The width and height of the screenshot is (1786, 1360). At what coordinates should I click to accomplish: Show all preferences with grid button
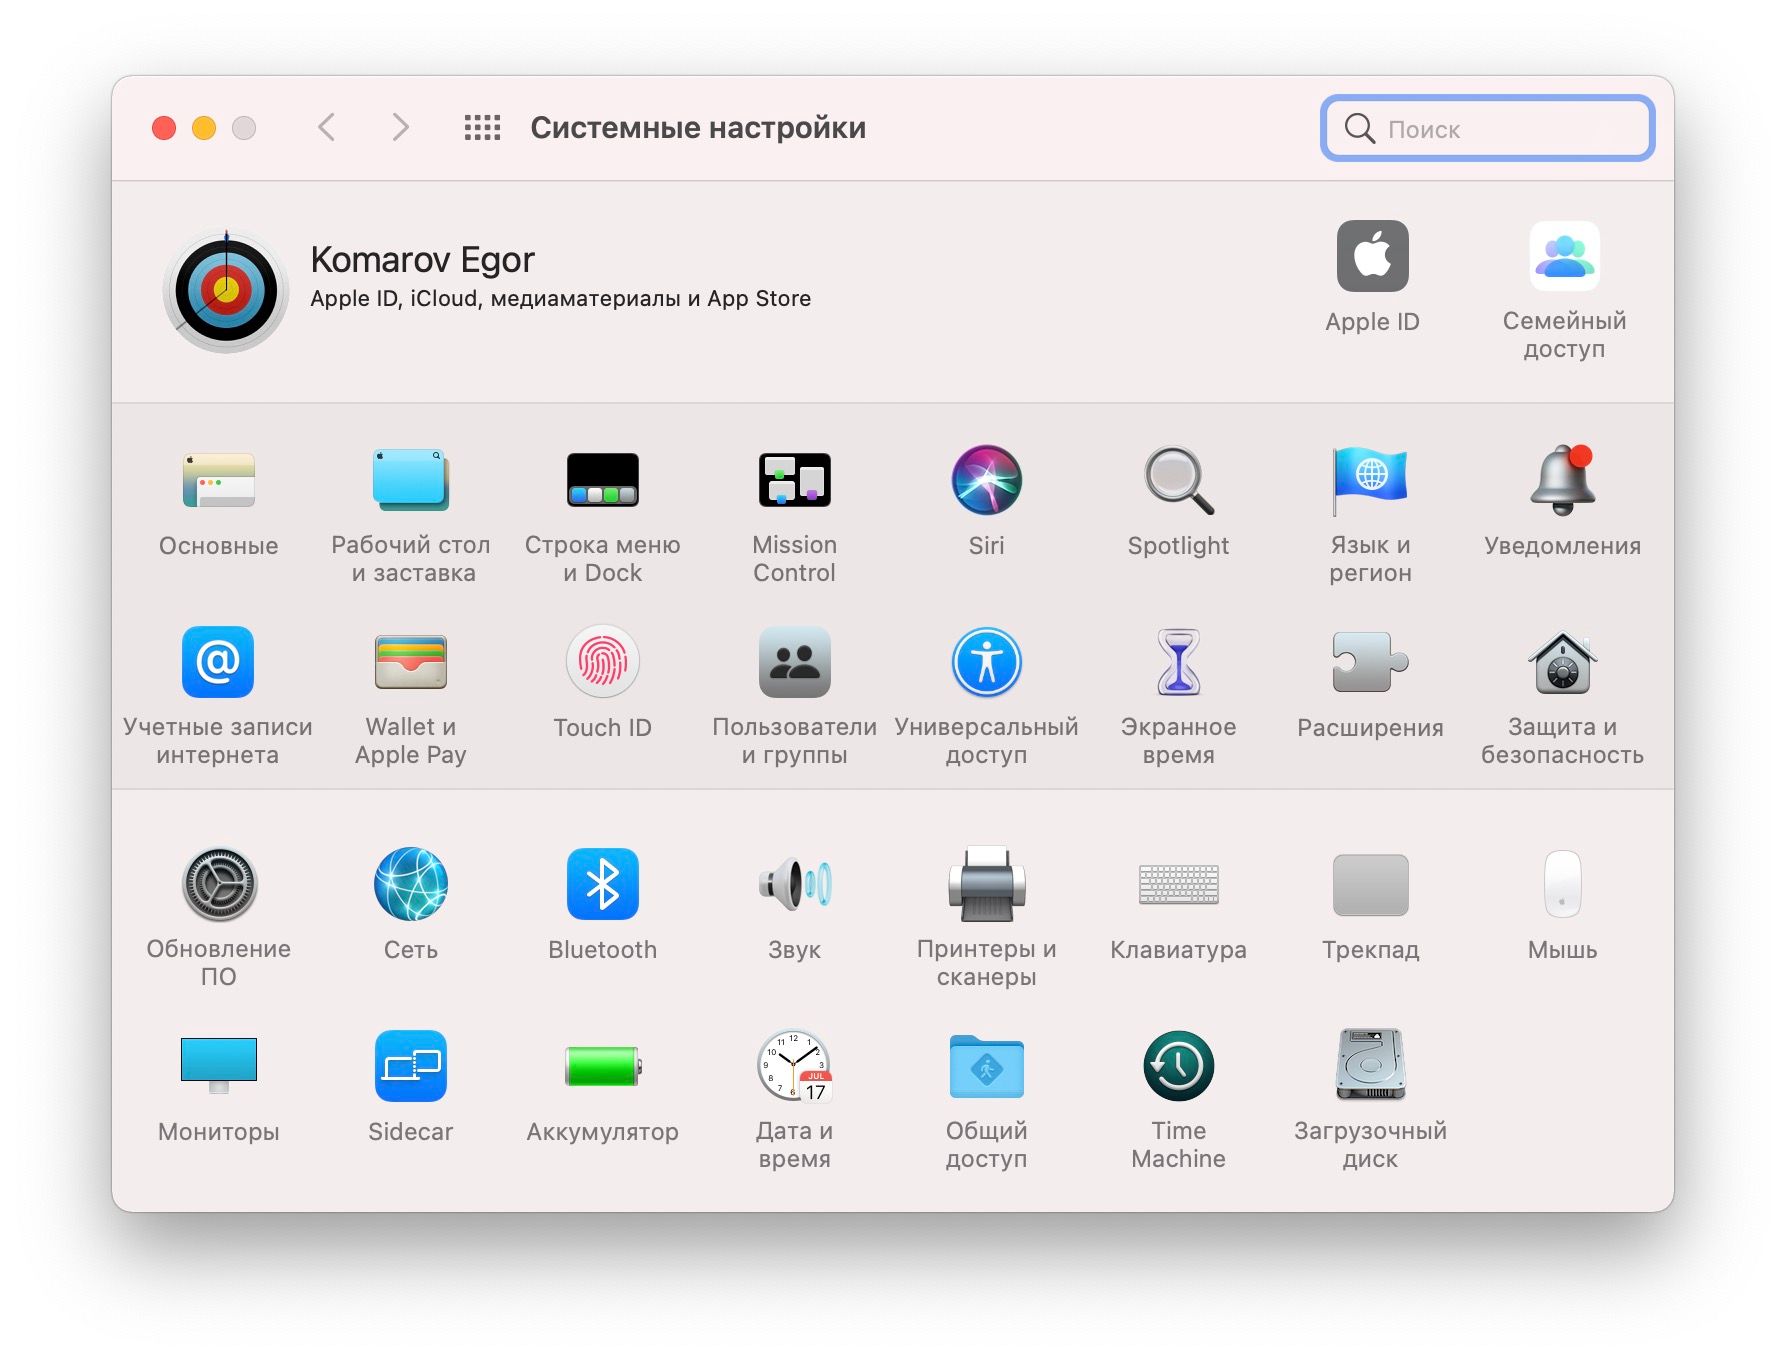point(482,127)
